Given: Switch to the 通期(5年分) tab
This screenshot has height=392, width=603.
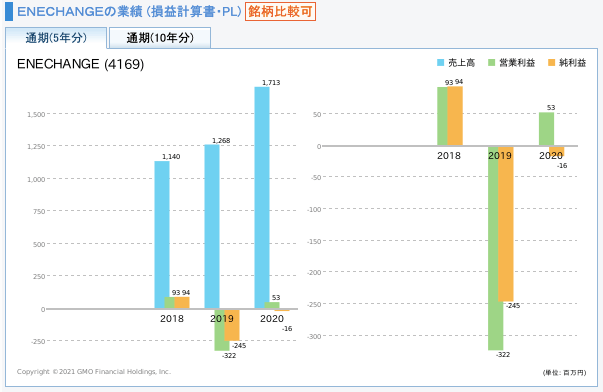Looking at the screenshot, I should pyautogui.click(x=56, y=38).
